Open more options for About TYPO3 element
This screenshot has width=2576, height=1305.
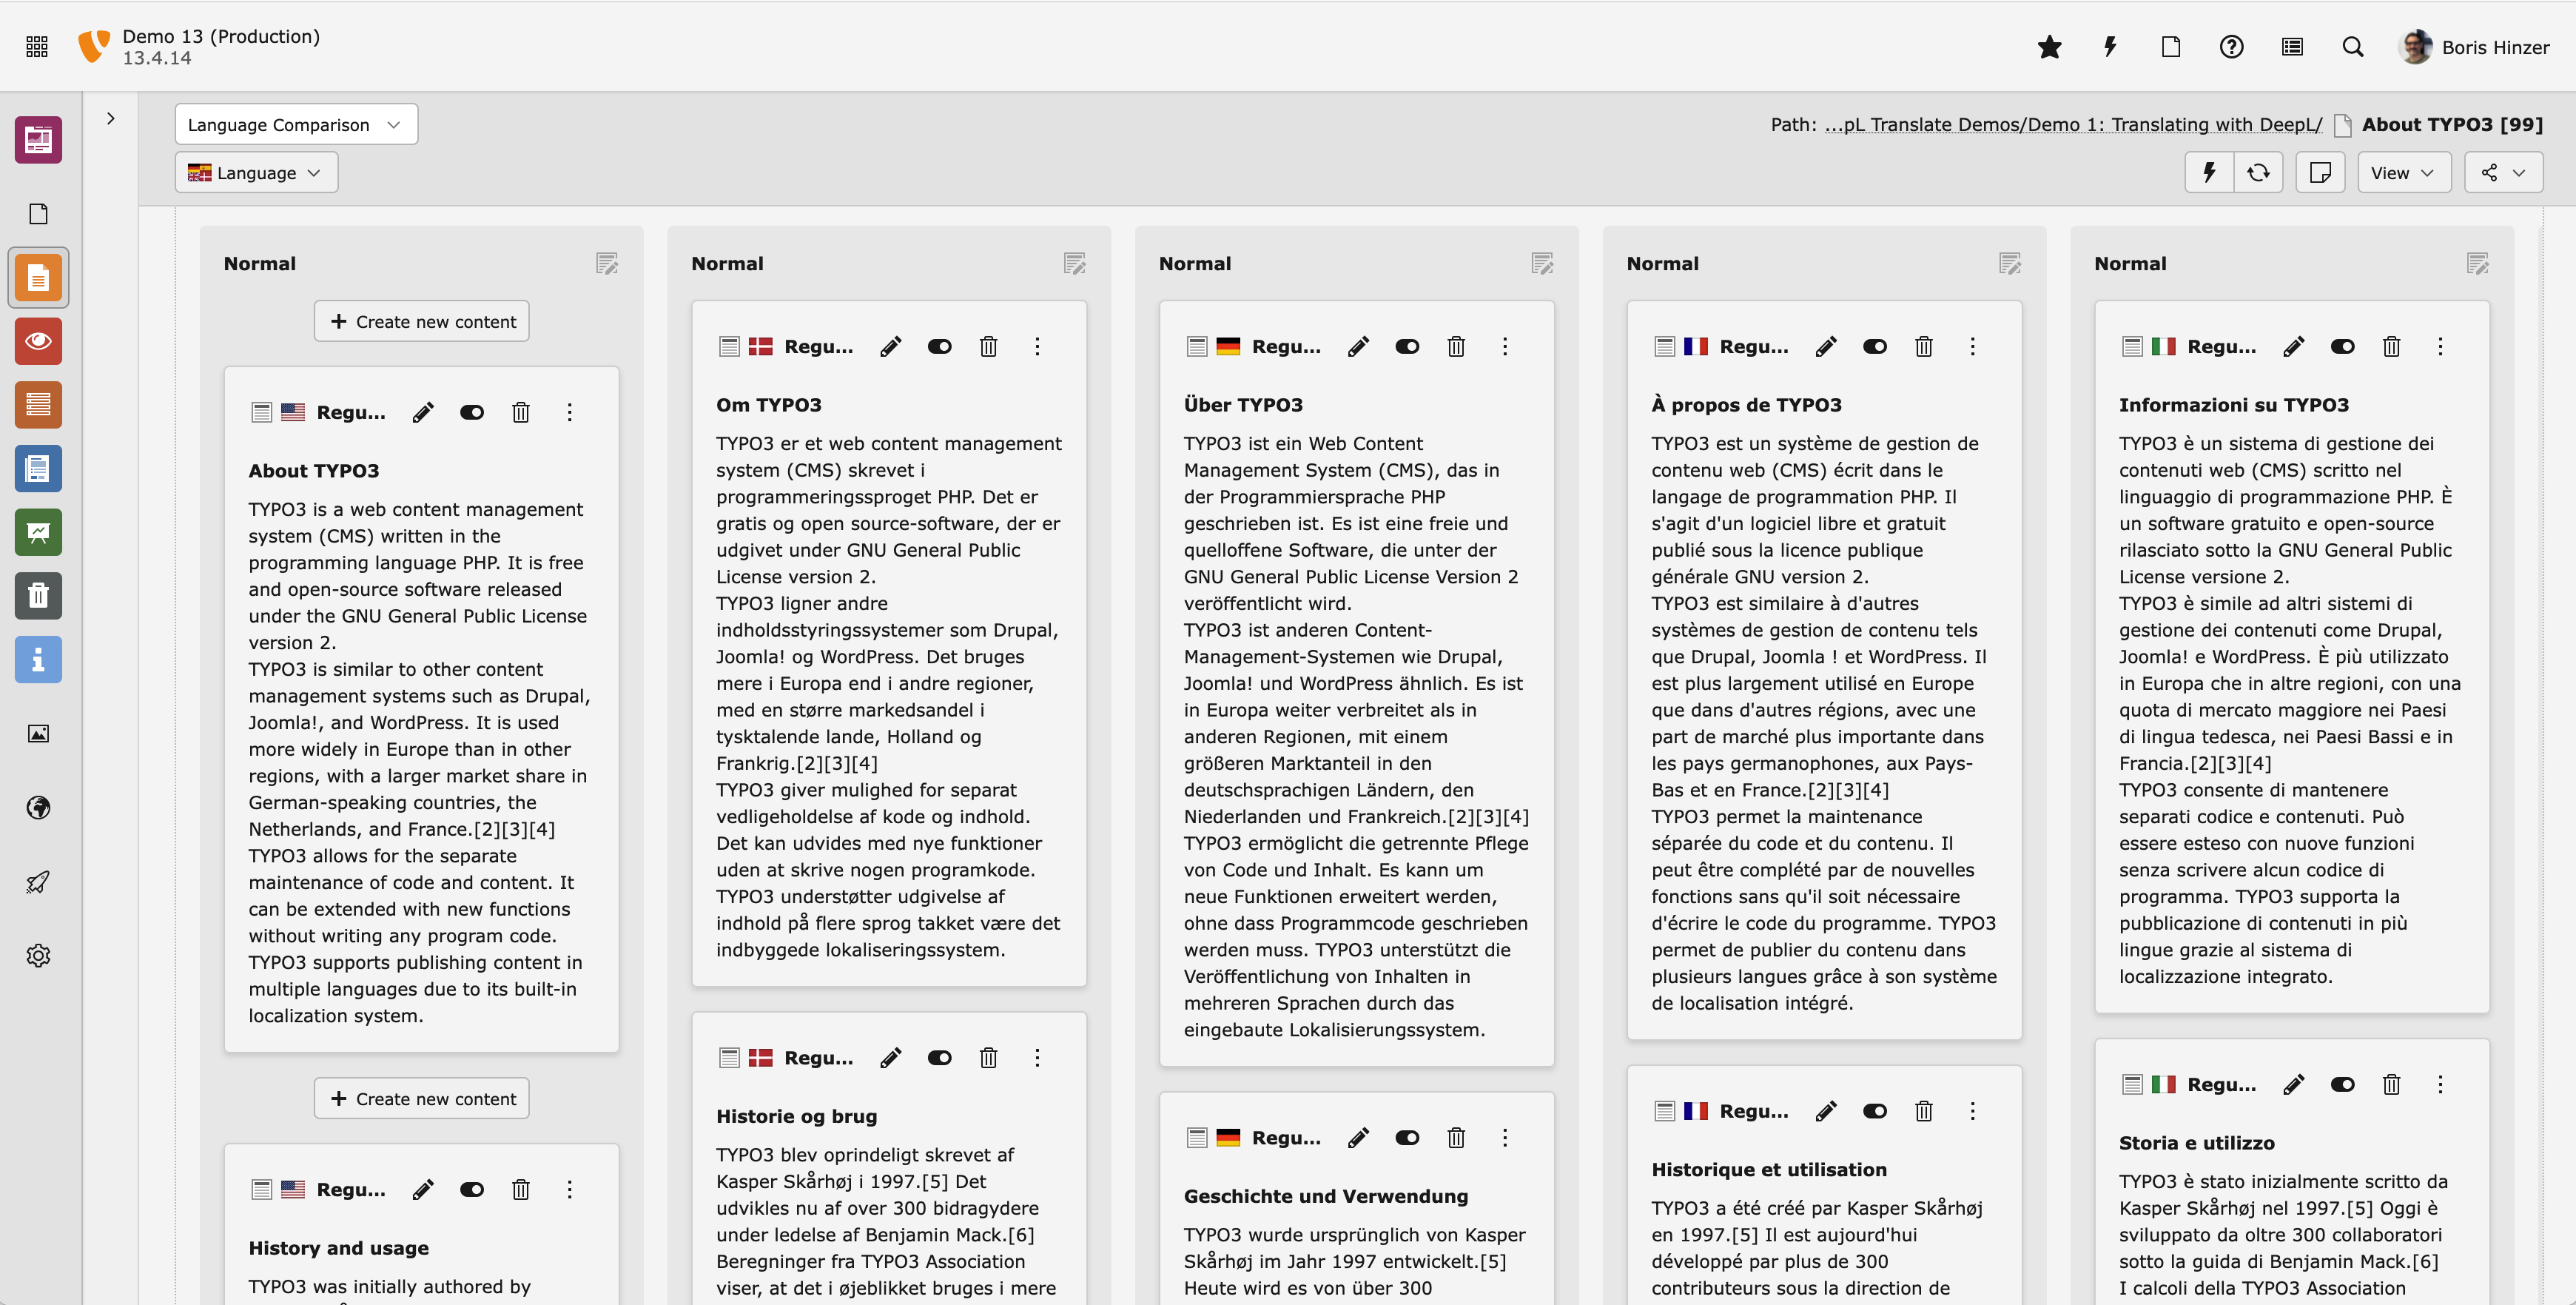click(x=570, y=412)
